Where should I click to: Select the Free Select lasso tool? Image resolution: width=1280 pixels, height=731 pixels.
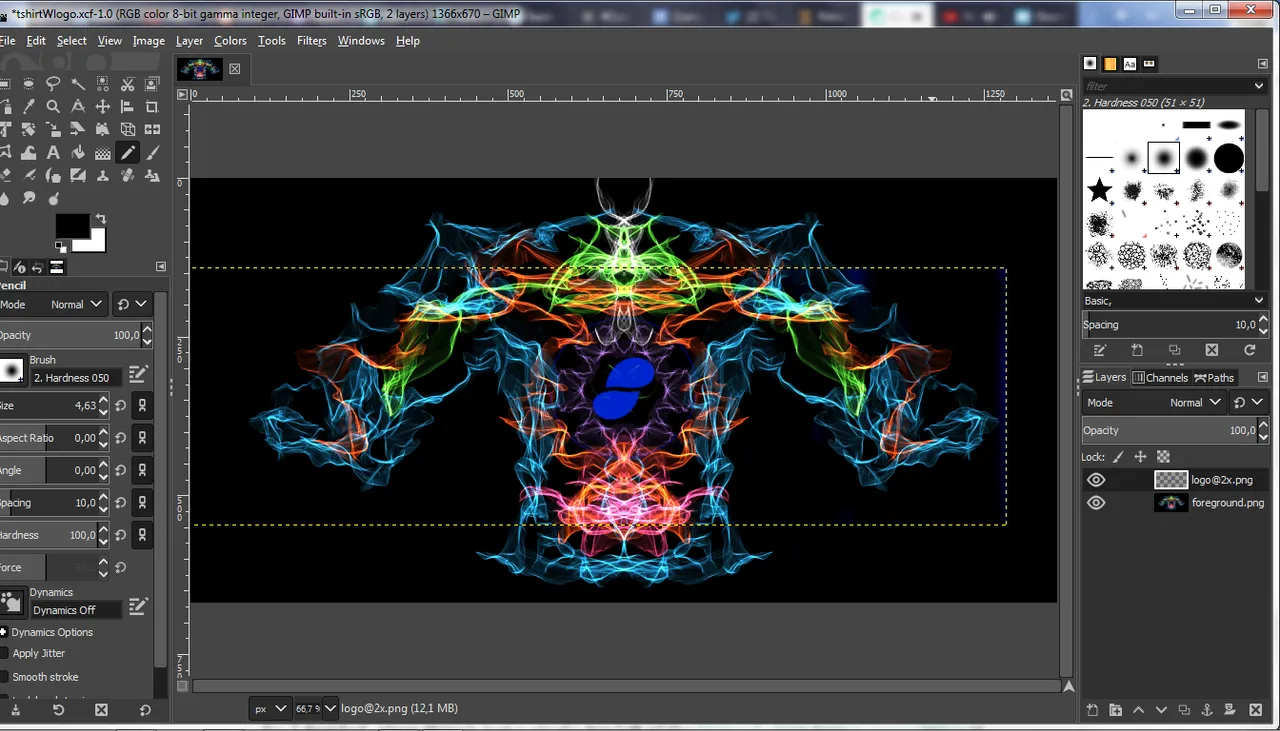[x=53, y=84]
